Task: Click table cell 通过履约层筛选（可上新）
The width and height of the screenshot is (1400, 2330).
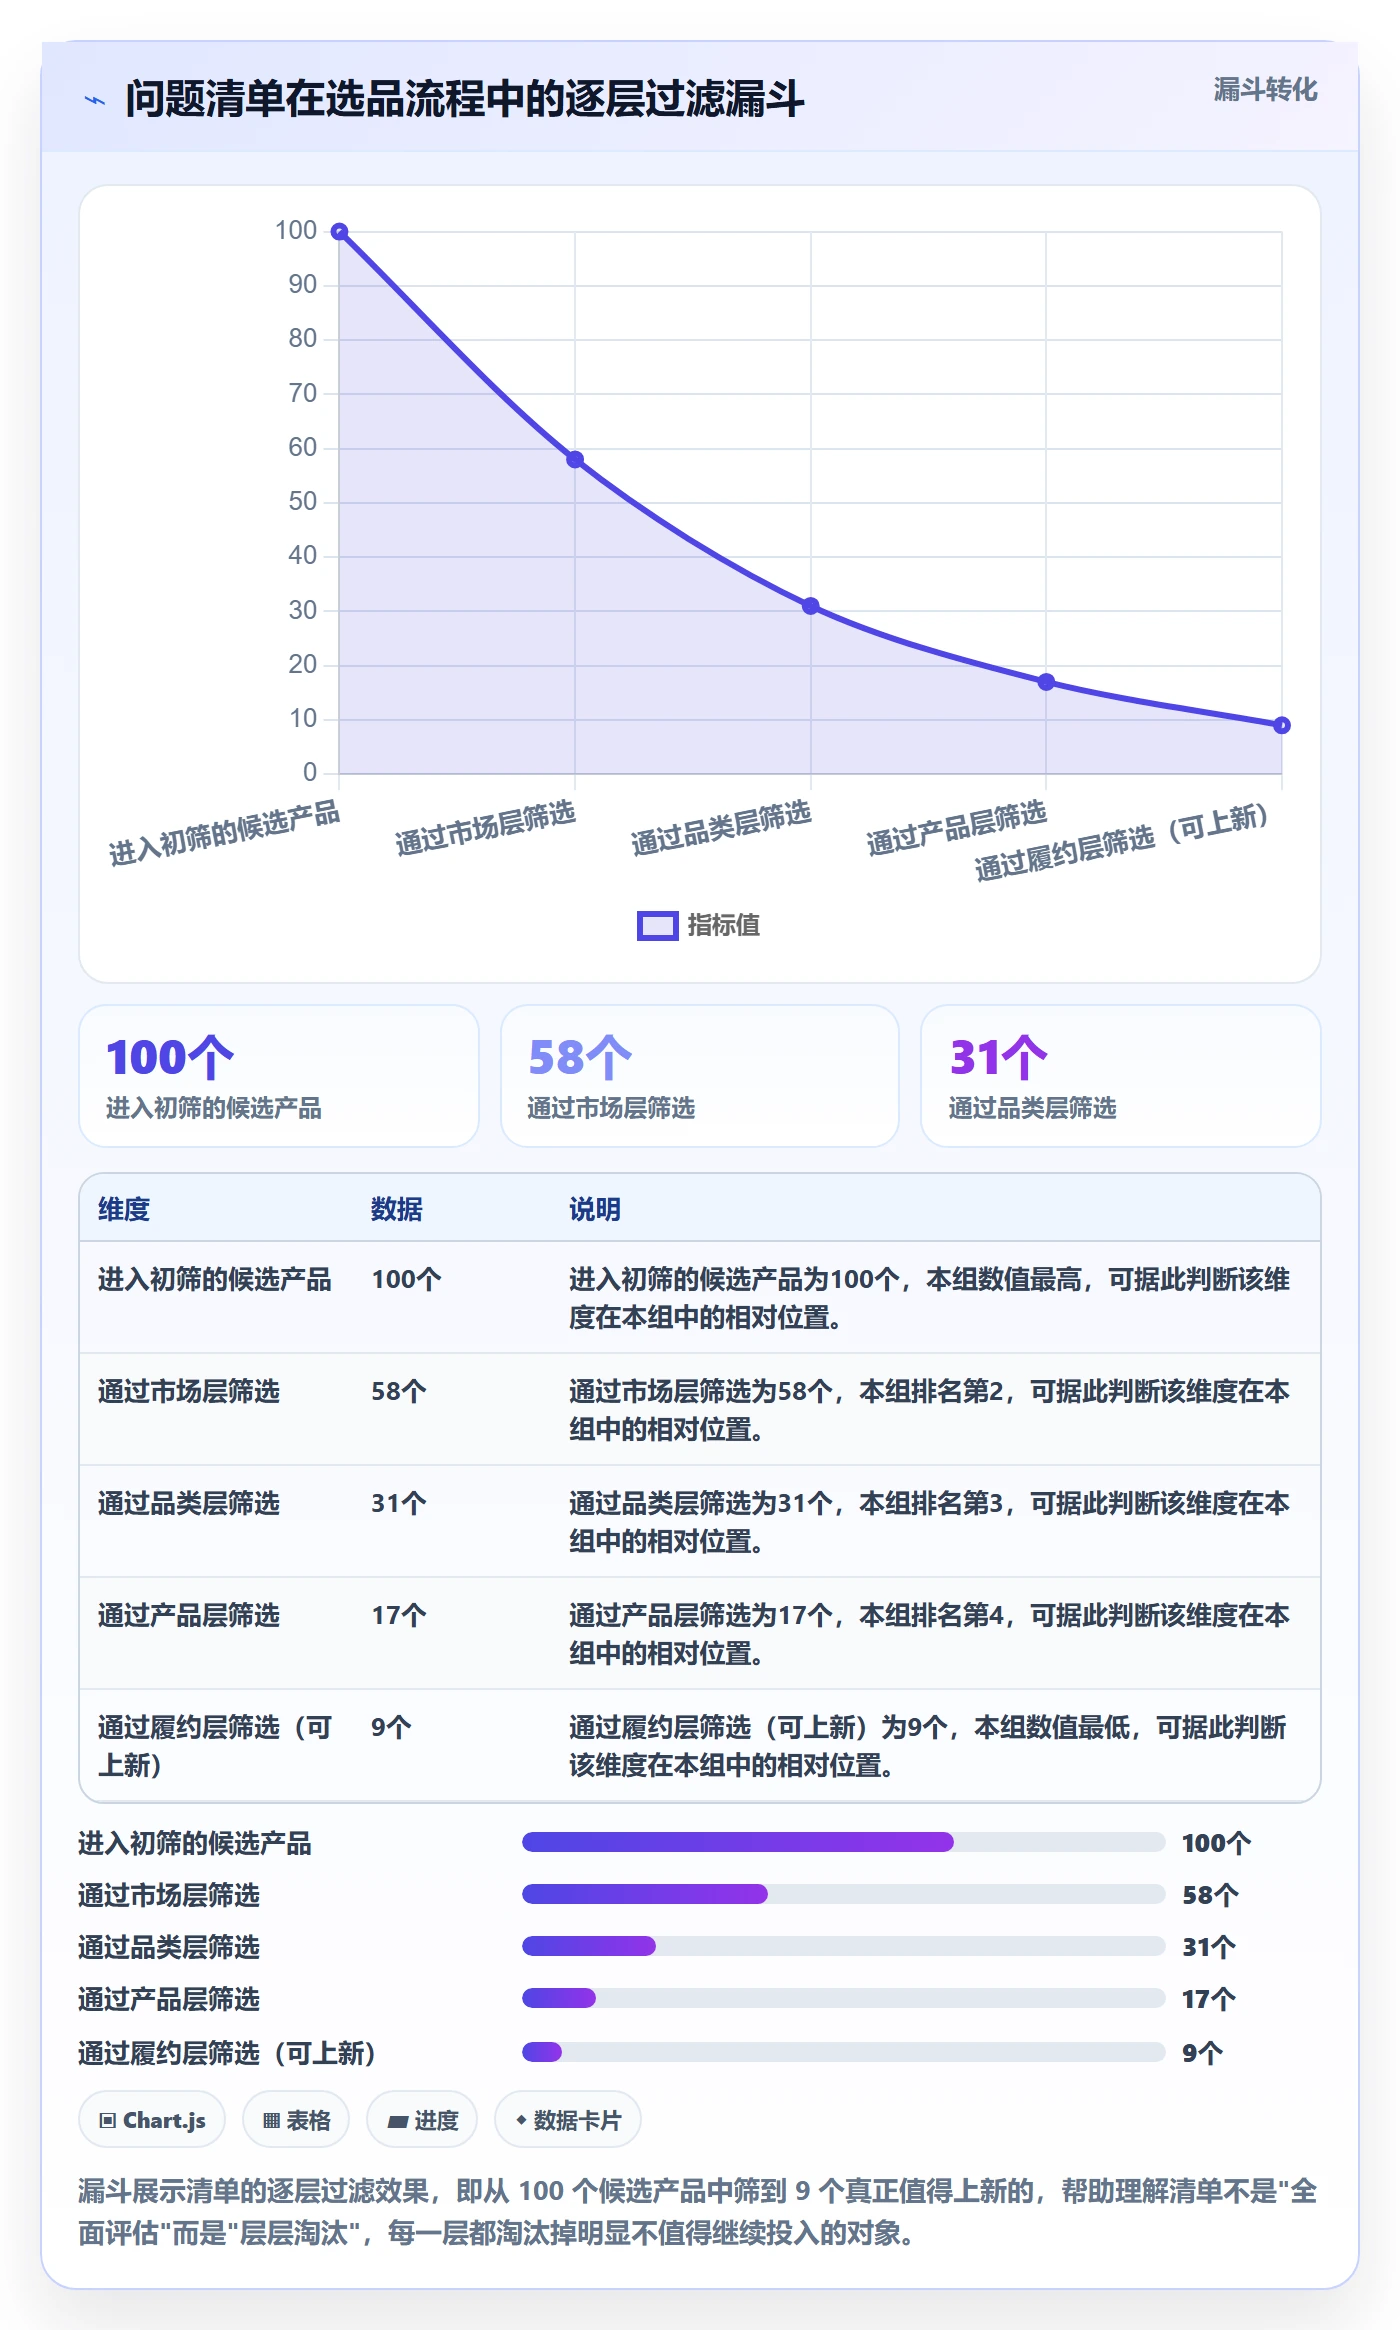Action: (214, 1746)
